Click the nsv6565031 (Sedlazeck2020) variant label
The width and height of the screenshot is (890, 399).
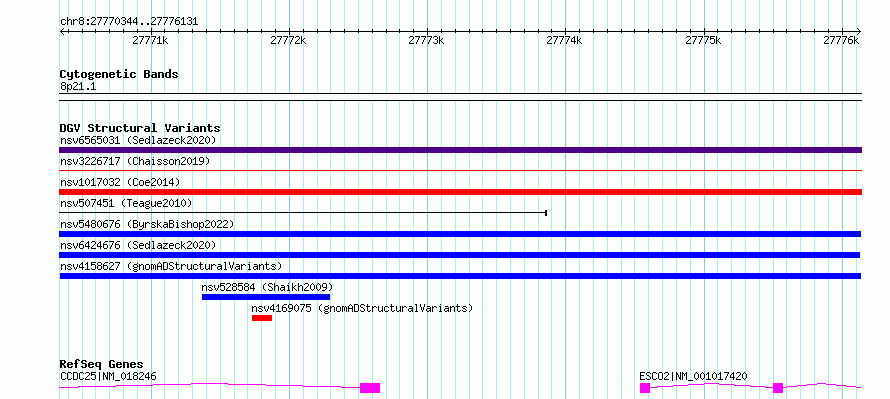pos(138,140)
